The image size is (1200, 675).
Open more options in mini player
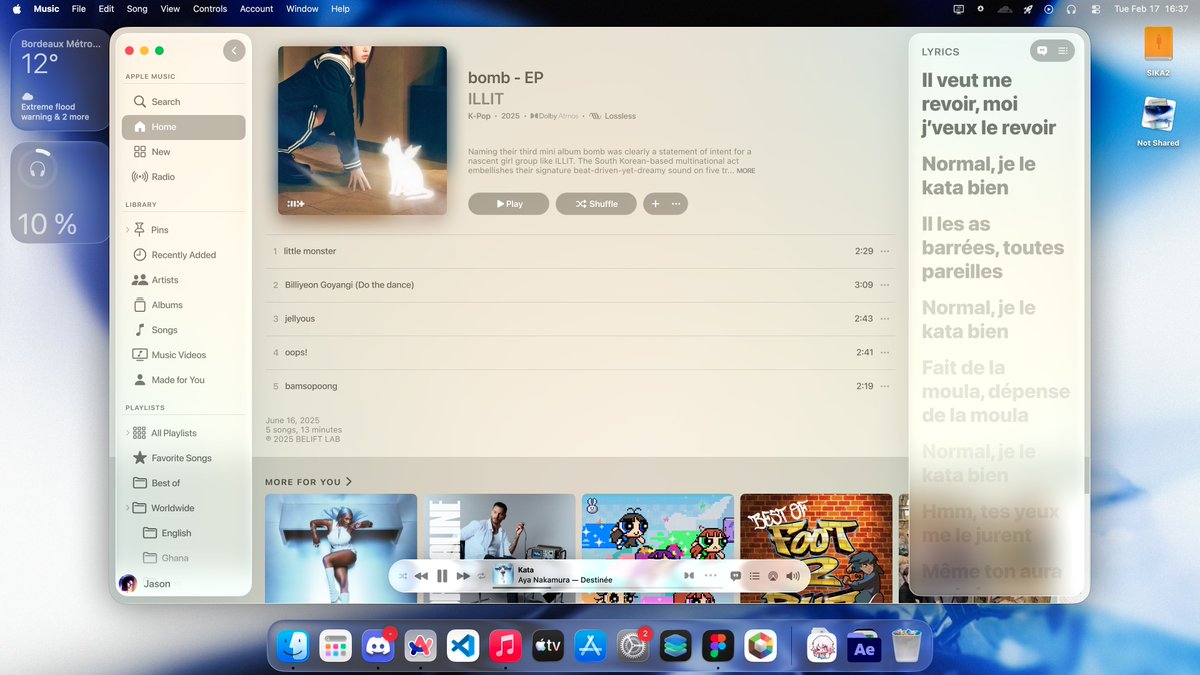click(711, 576)
